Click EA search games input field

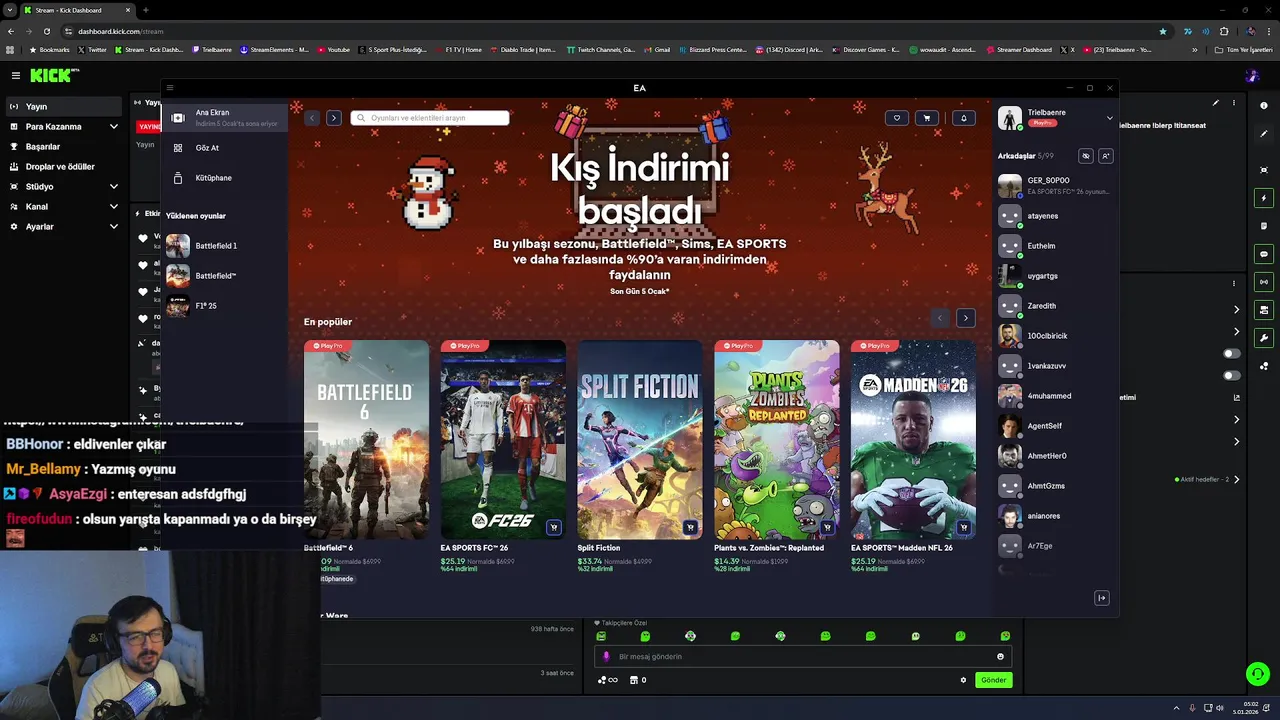click(x=430, y=118)
